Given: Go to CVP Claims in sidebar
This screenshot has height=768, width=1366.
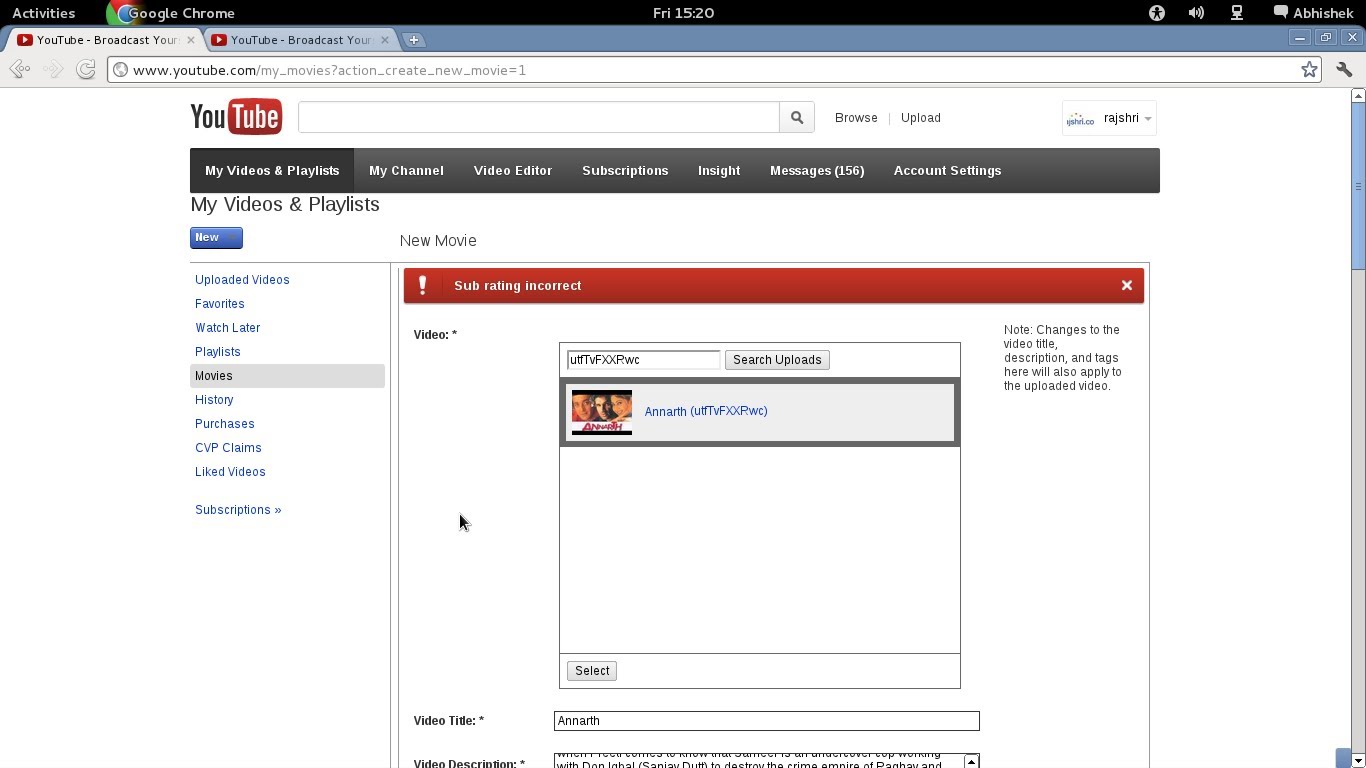Looking at the screenshot, I should tap(228, 448).
